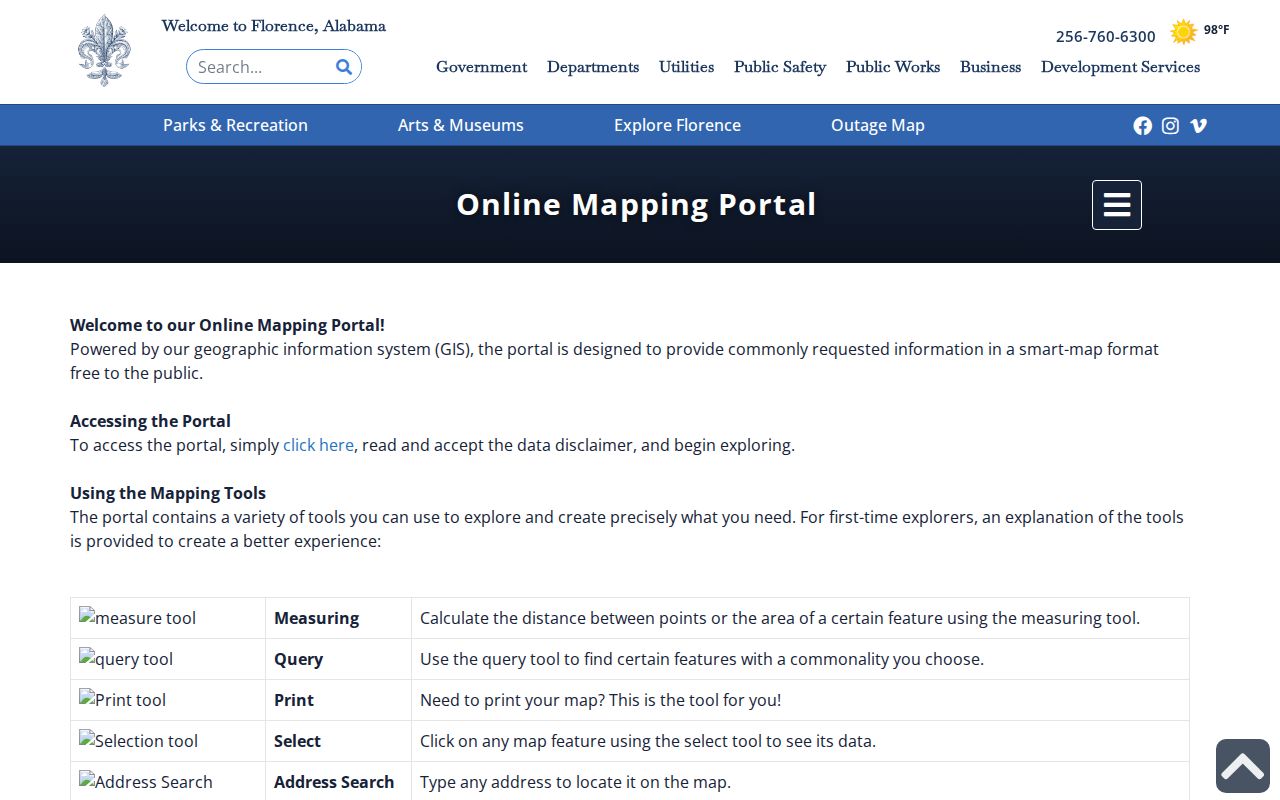Click the search magnifier icon
Image resolution: width=1280 pixels, height=800 pixels.
[x=344, y=67]
